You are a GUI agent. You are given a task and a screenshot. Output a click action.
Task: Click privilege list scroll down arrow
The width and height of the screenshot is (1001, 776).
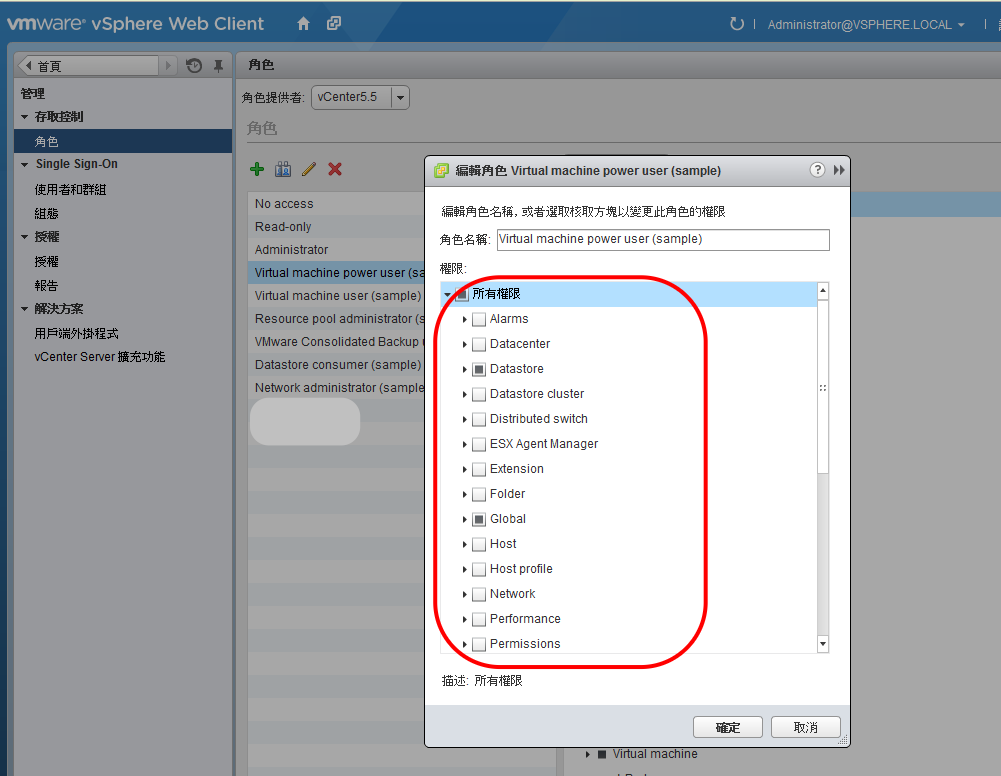coord(823,644)
